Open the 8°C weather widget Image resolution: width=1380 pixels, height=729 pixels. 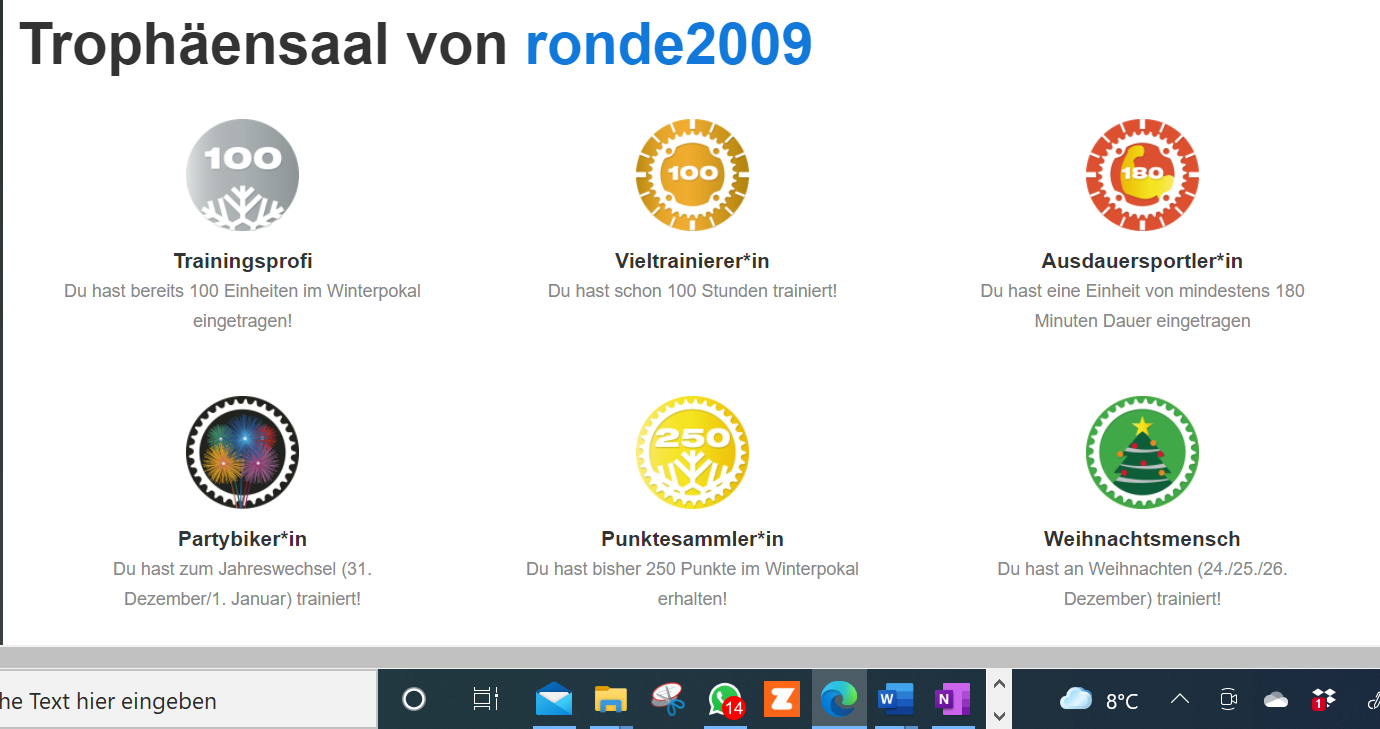(x=1099, y=700)
